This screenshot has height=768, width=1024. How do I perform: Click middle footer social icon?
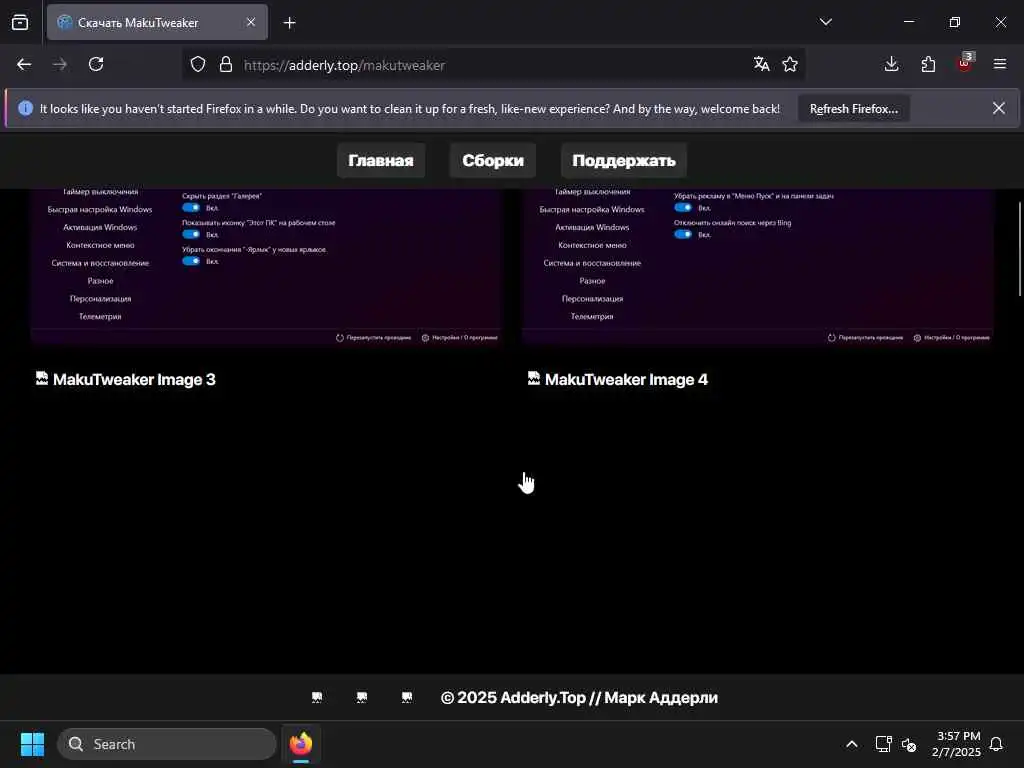(x=362, y=697)
